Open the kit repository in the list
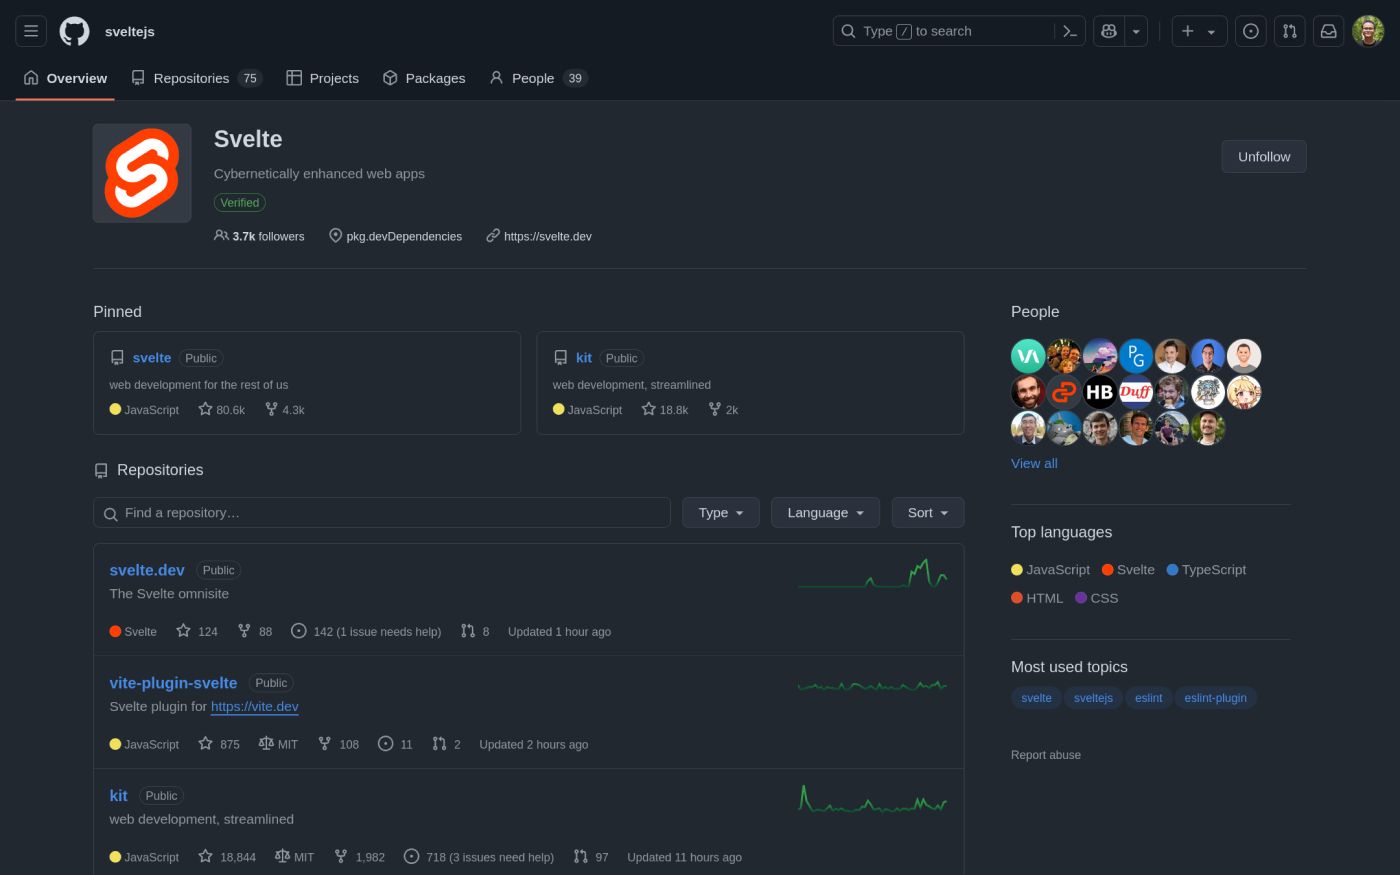The width and height of the screenshot is (1400, 875). click(118, 796)
